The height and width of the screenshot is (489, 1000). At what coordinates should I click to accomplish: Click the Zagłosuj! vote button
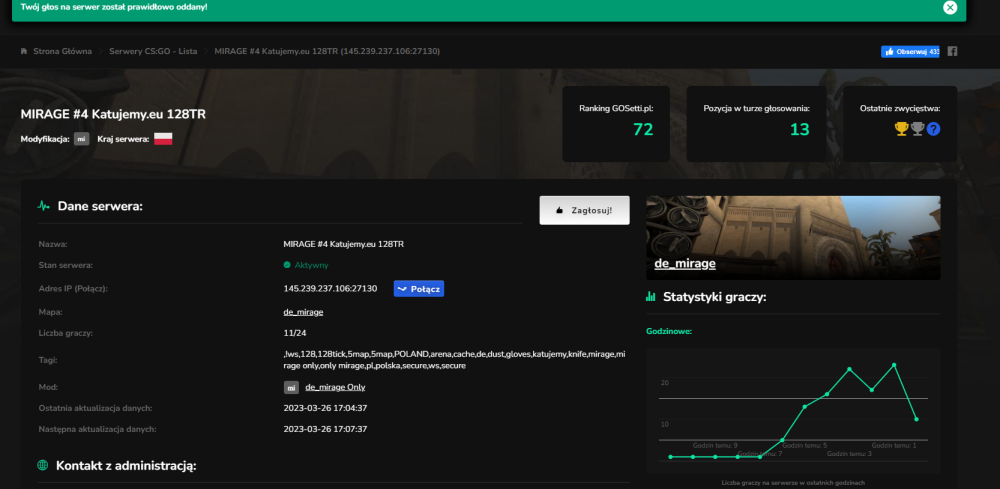coord(584,210)
